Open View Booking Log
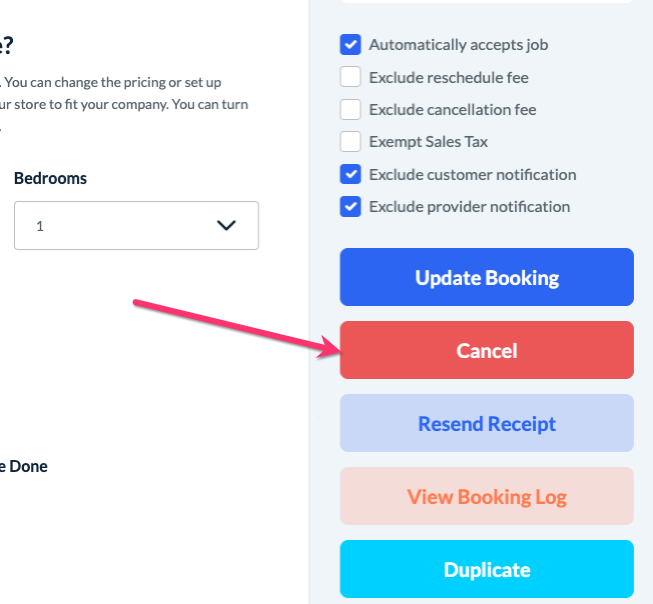Image resolution: width=653 pixels, height=604 pixels. point(487,496)
